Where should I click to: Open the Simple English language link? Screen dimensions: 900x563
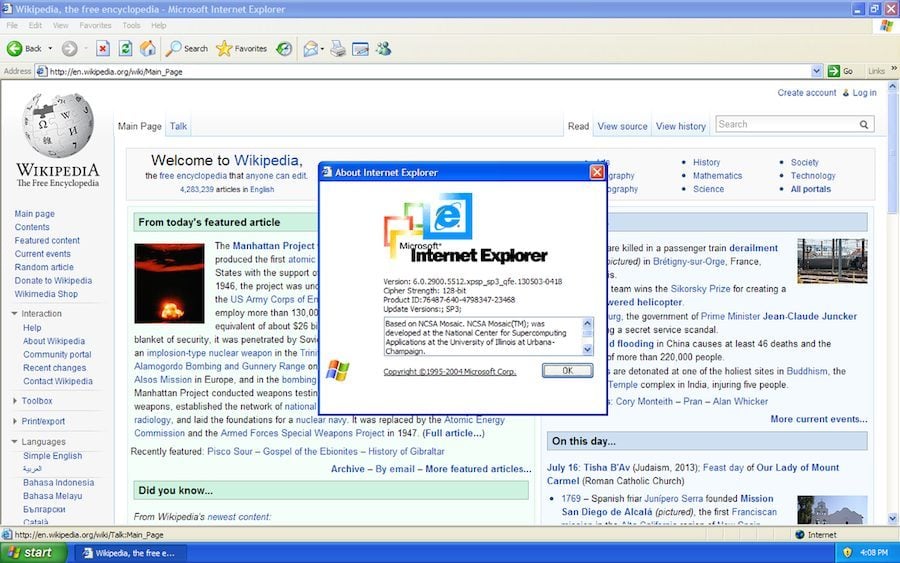52,456
